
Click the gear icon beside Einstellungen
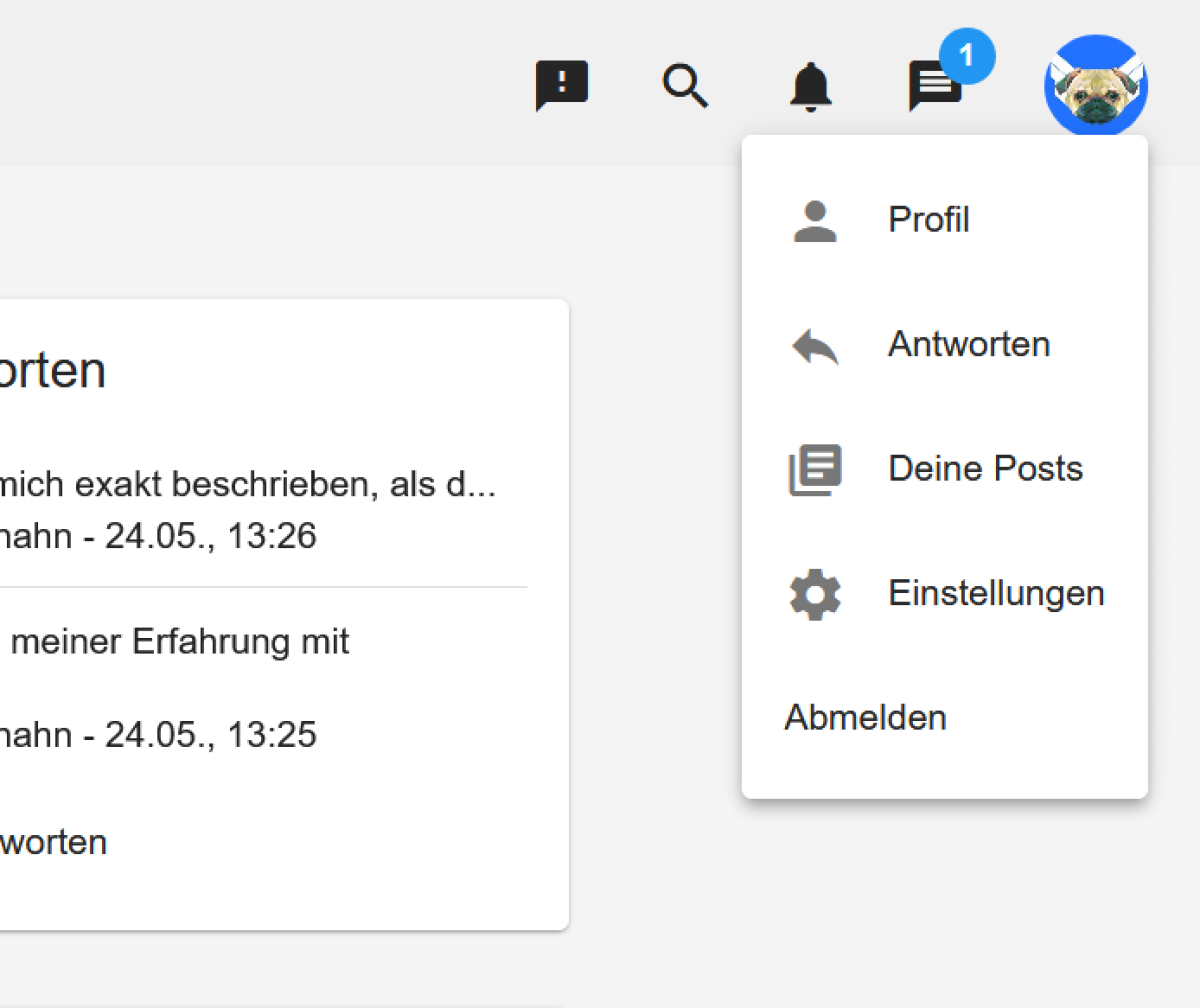tap(815, 594)
